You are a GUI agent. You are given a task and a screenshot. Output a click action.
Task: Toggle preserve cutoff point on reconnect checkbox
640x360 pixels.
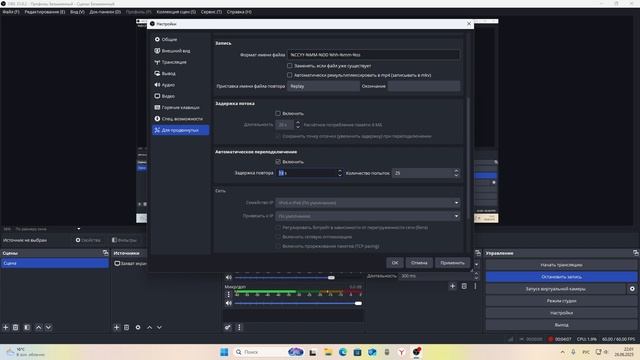pyautogui.click(x=278, y=136)
